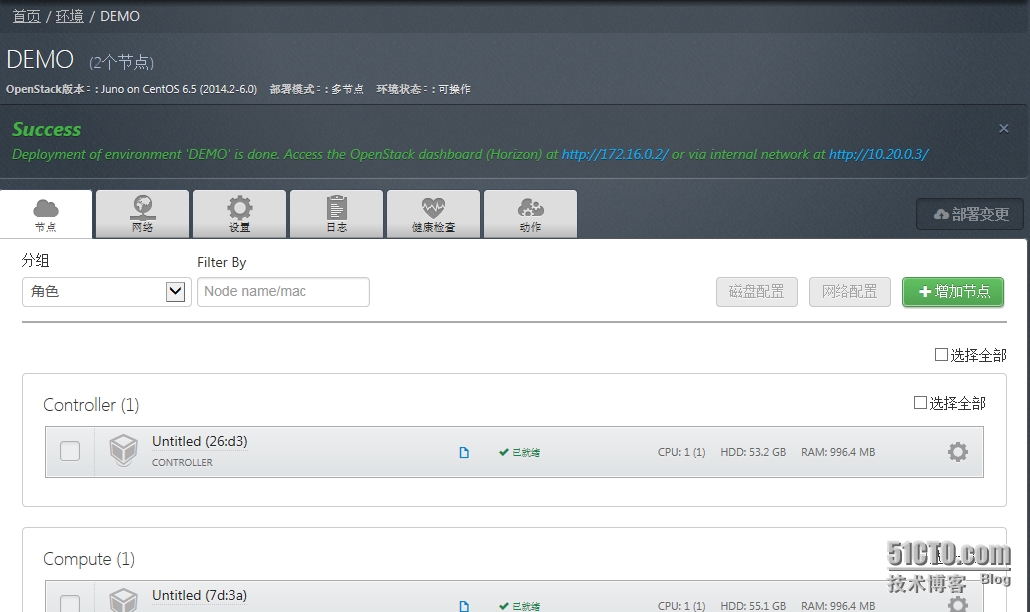Switch to the 动作 (Actions) tab

(530, 215)
